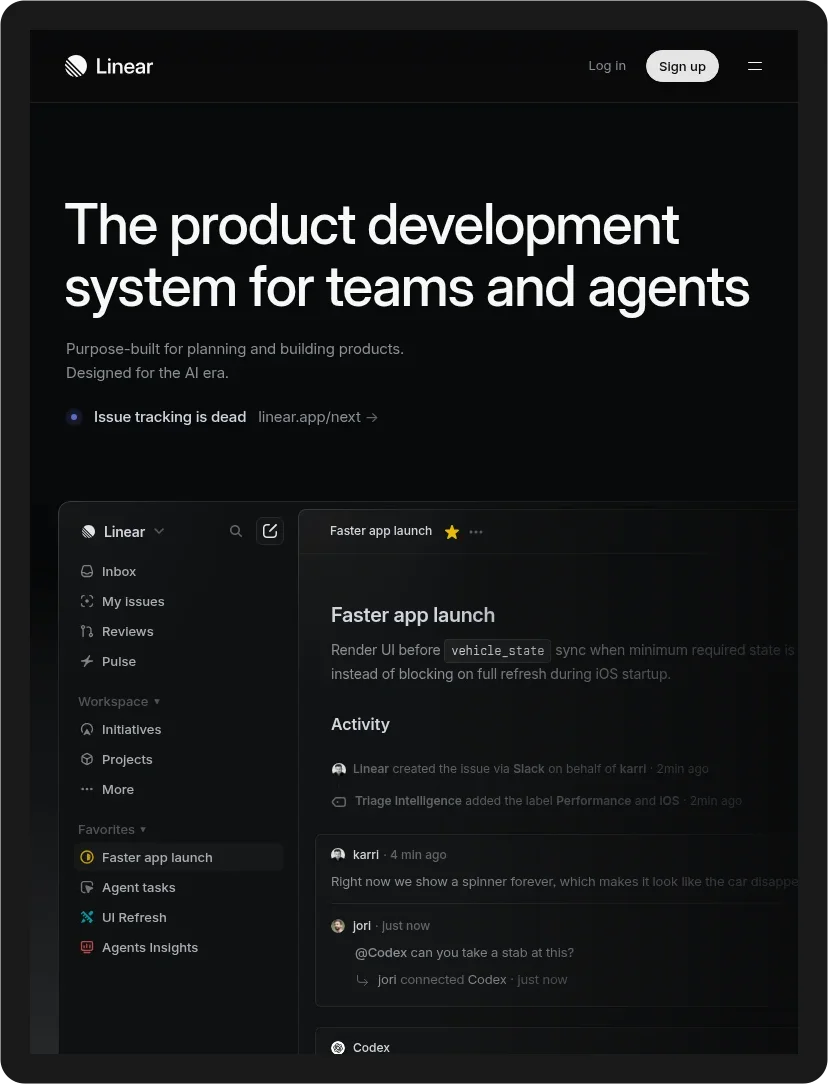The height and width of the screenshot is (1084, 828).
Task: Click the Activity heading
Action: (360, 725)
